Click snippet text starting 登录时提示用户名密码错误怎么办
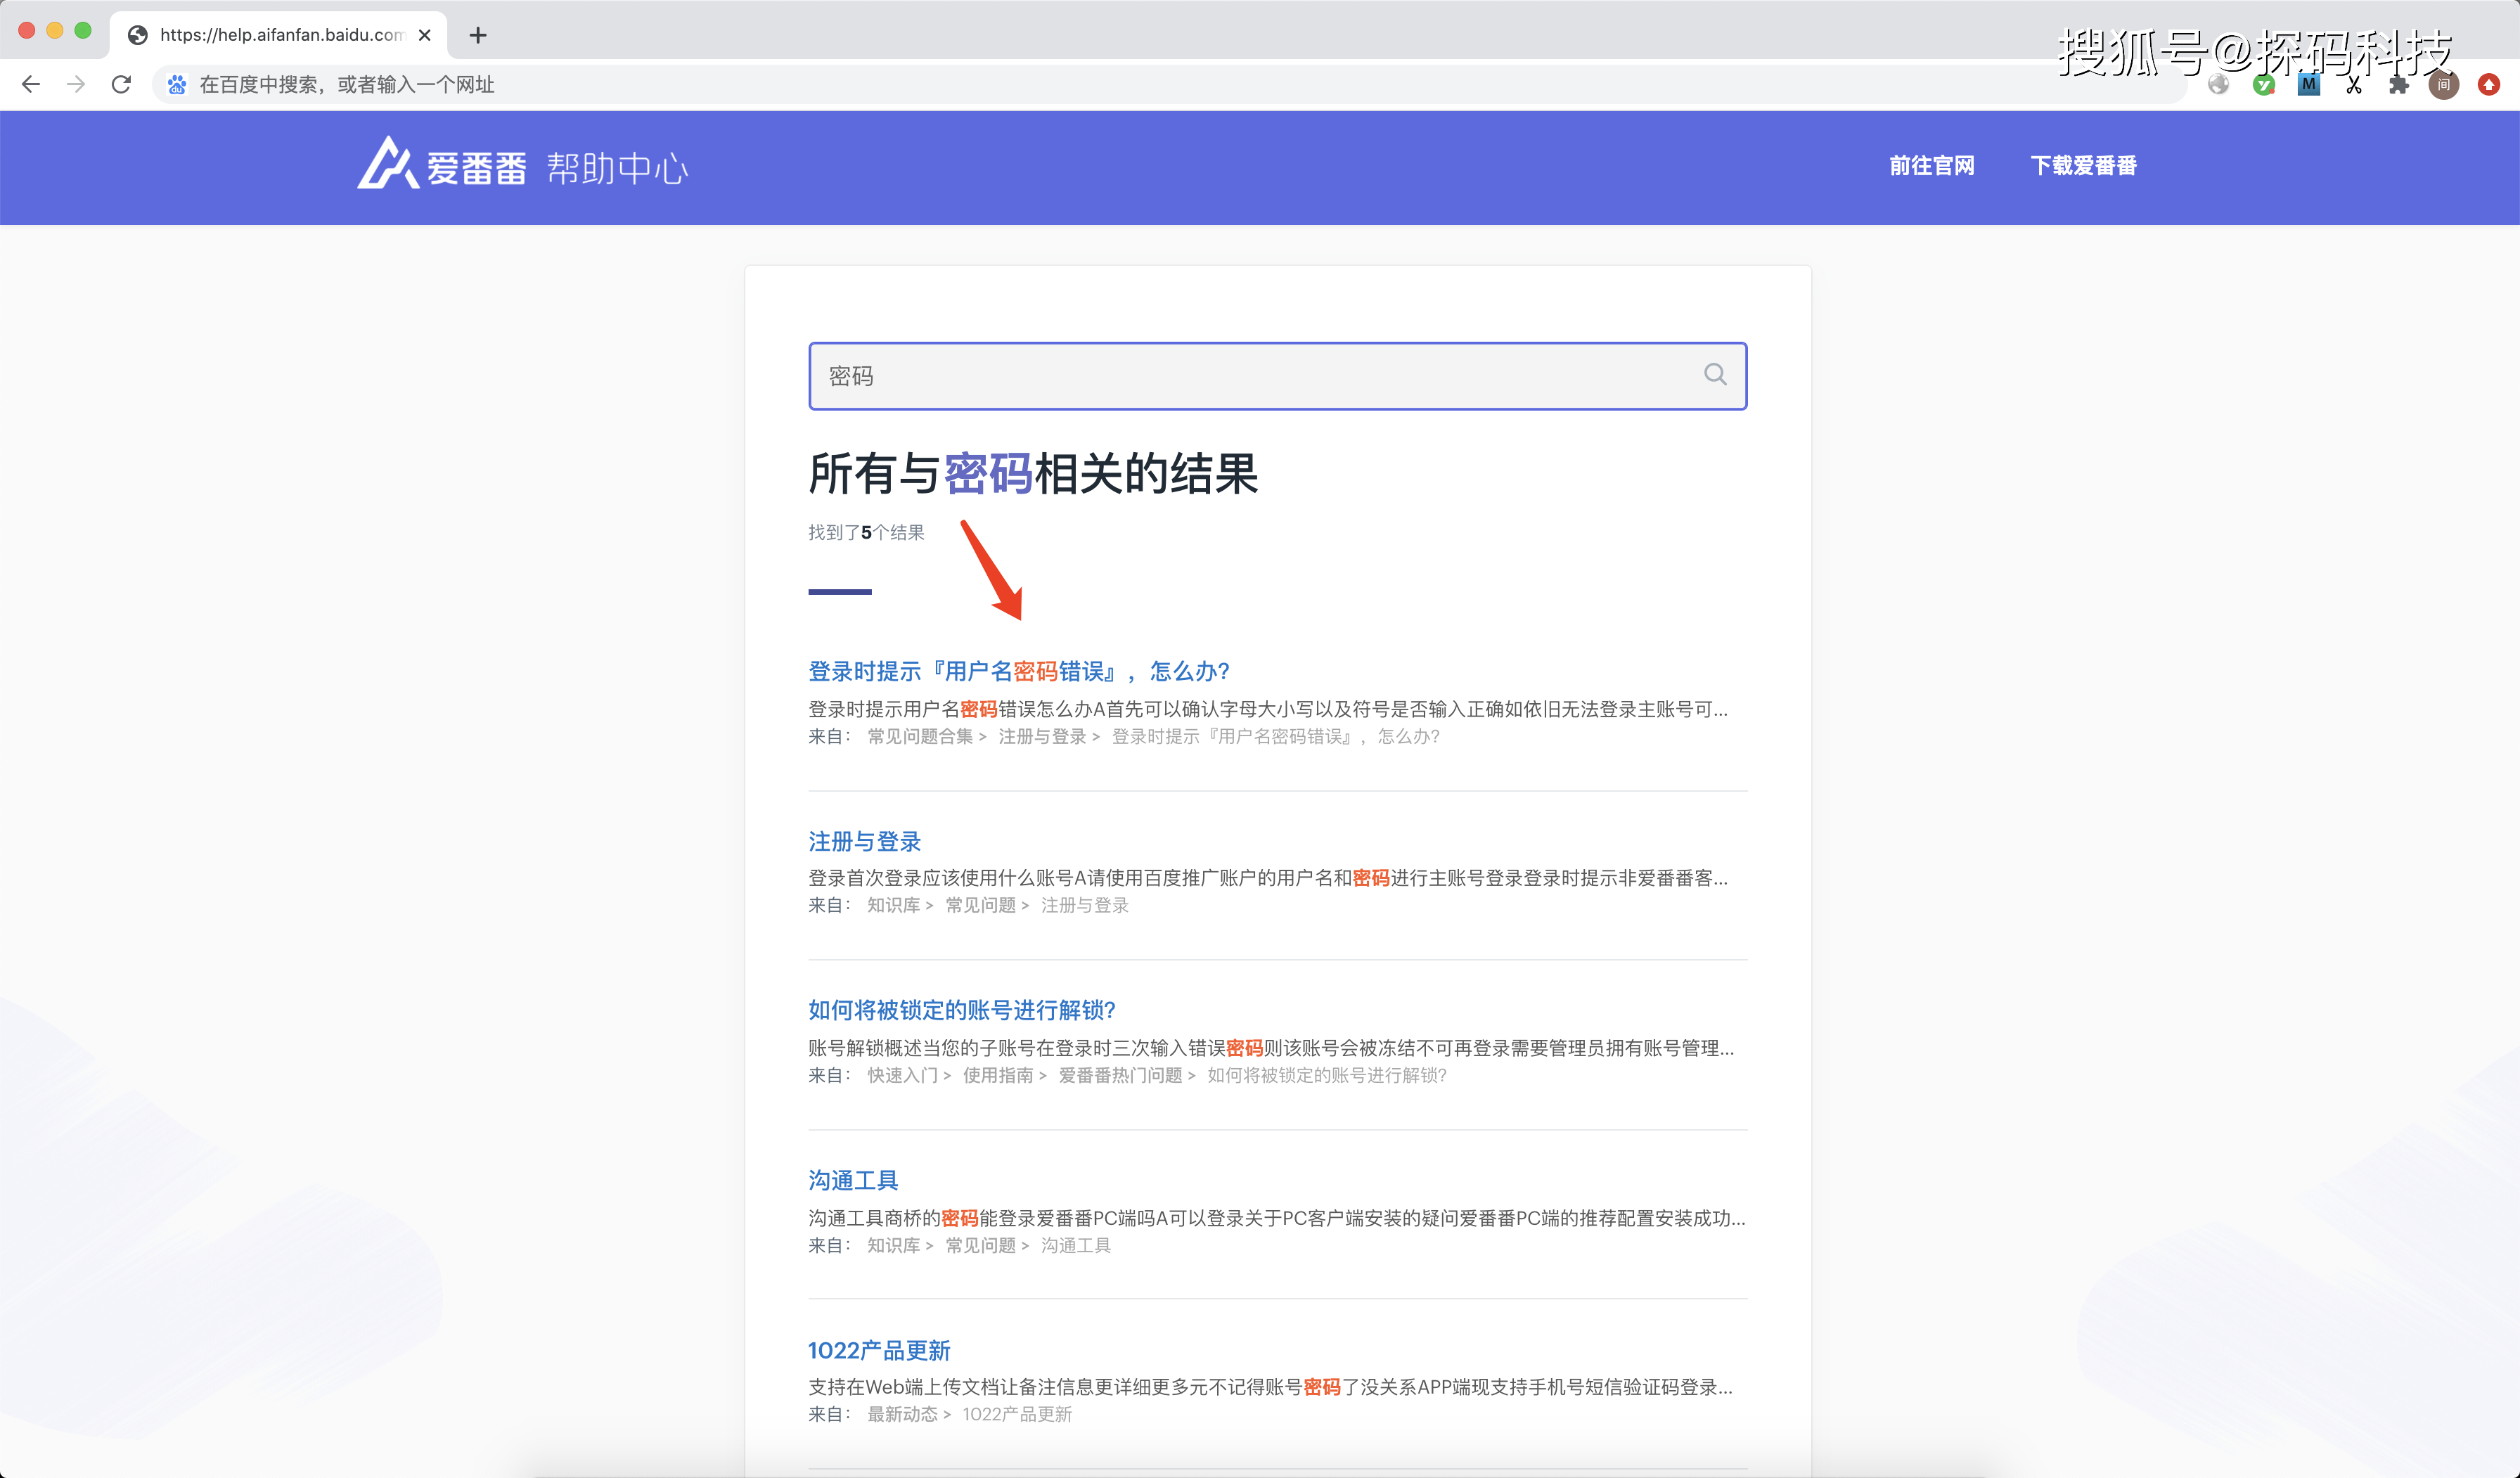This screenshot has height=1478, width=2520. point(1268,709)
